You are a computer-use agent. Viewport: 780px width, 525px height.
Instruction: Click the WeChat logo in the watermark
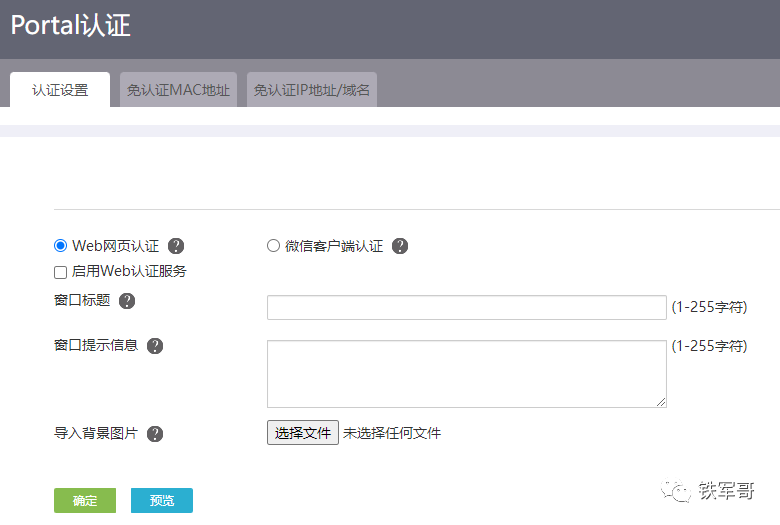(681, 491)
